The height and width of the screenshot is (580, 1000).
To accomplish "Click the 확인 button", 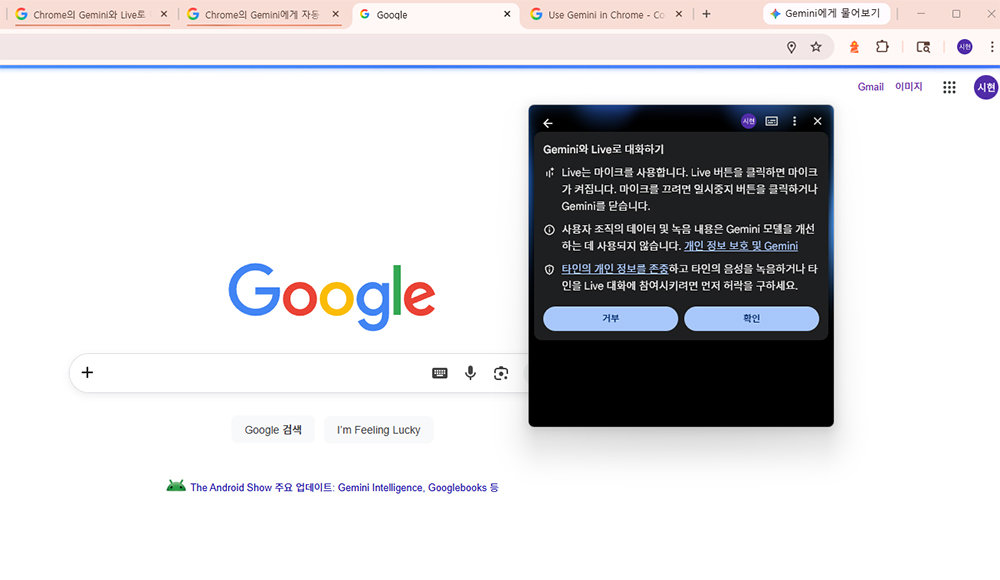I will pos(751,318).
